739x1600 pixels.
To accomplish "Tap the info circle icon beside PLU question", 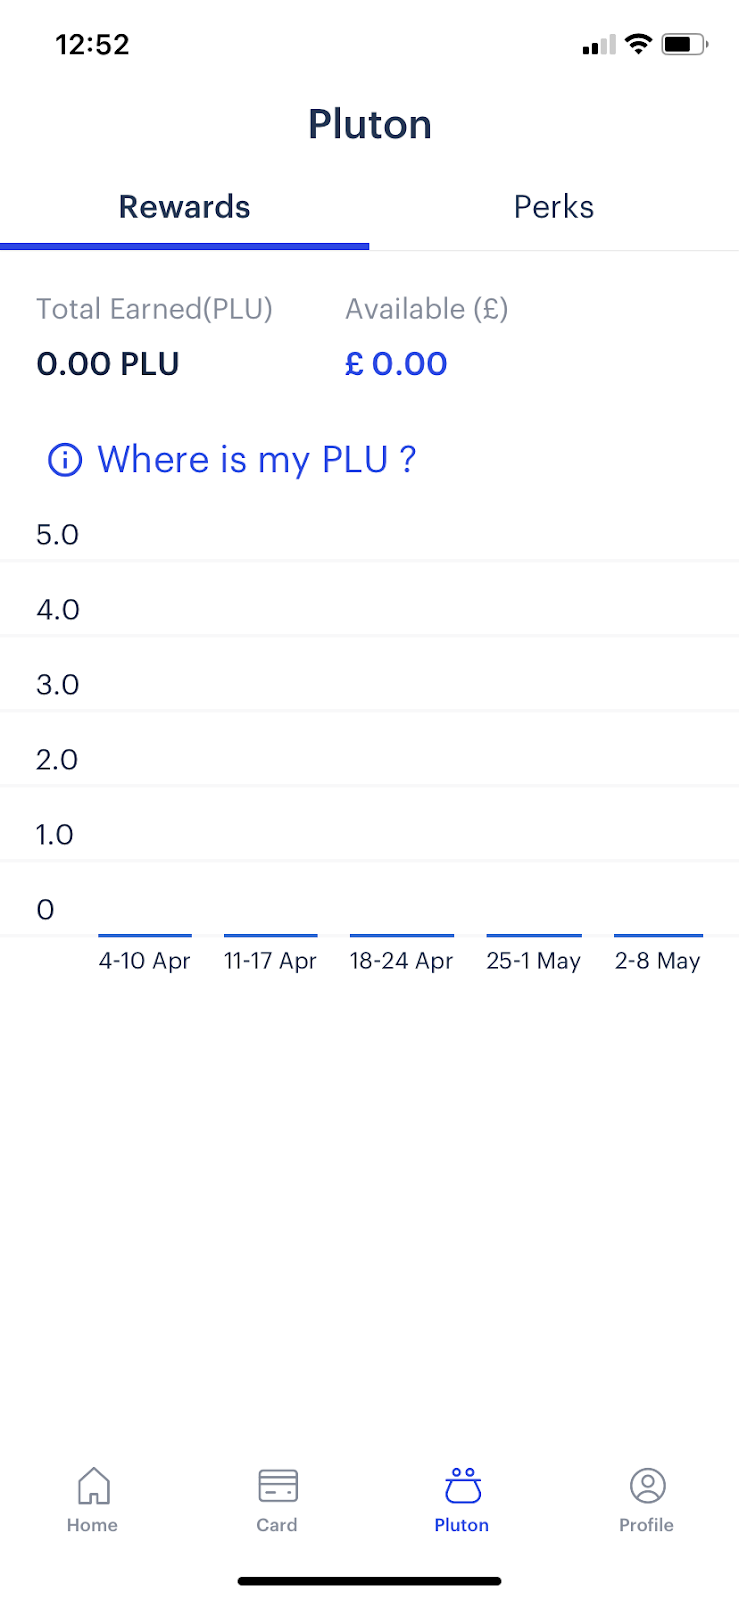I will (65, 460).
